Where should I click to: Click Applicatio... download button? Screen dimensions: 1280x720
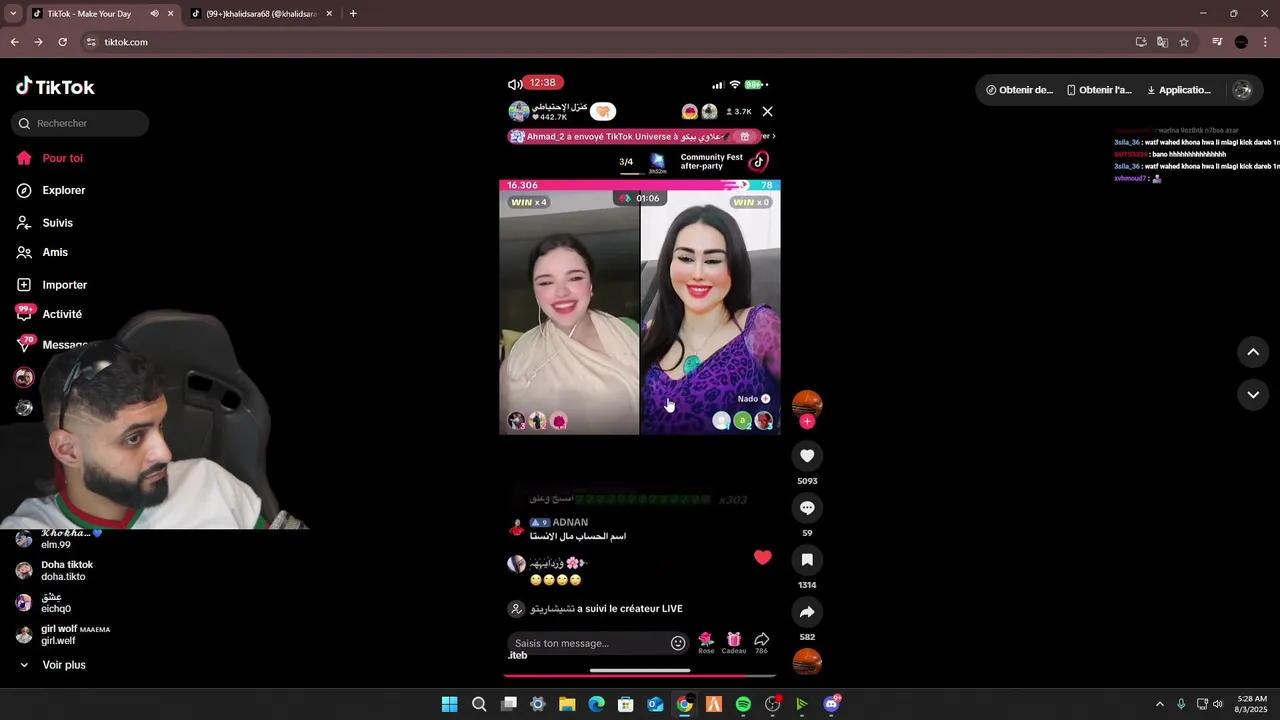1179,90
